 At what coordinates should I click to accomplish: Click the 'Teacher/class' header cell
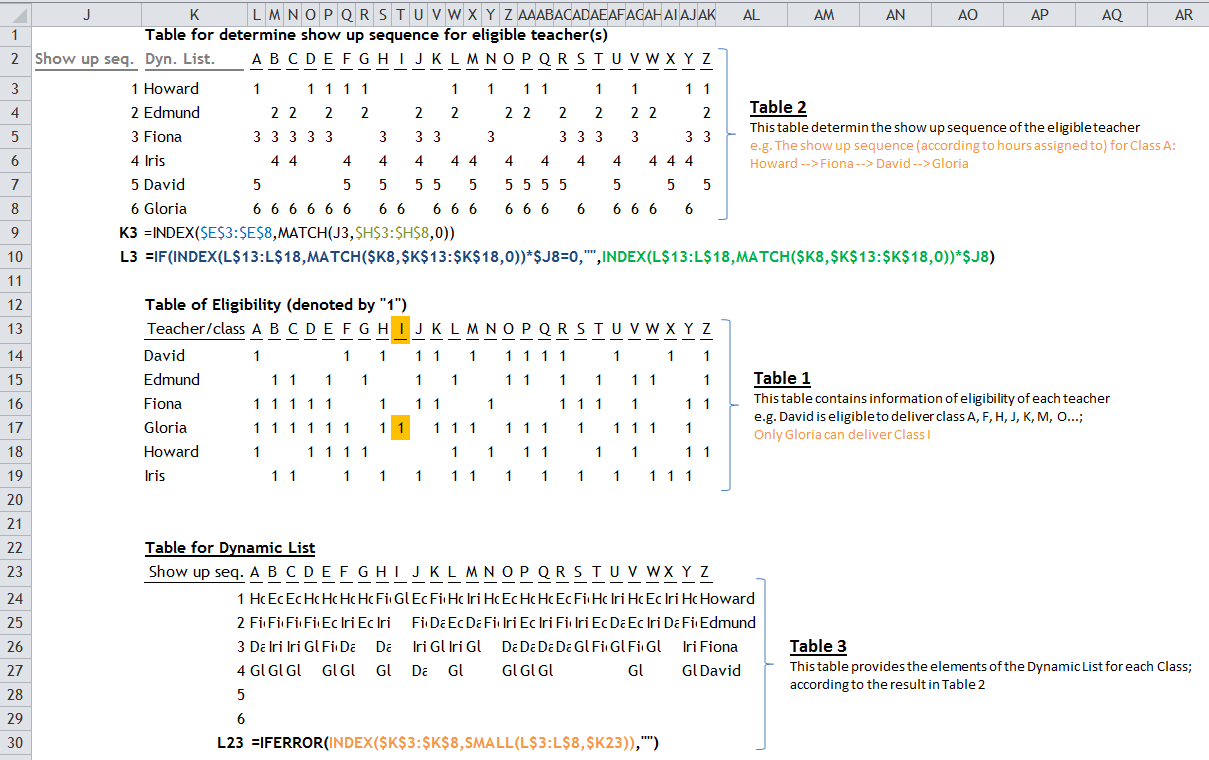[195, 329]
